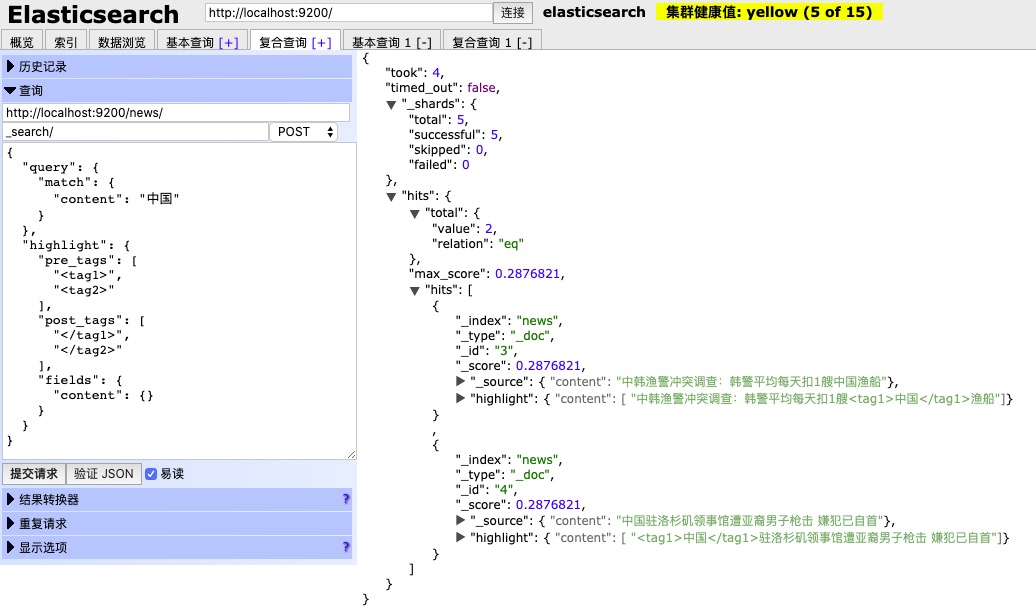Add a new 基本查询 tab via [+]

click(229, 42)
